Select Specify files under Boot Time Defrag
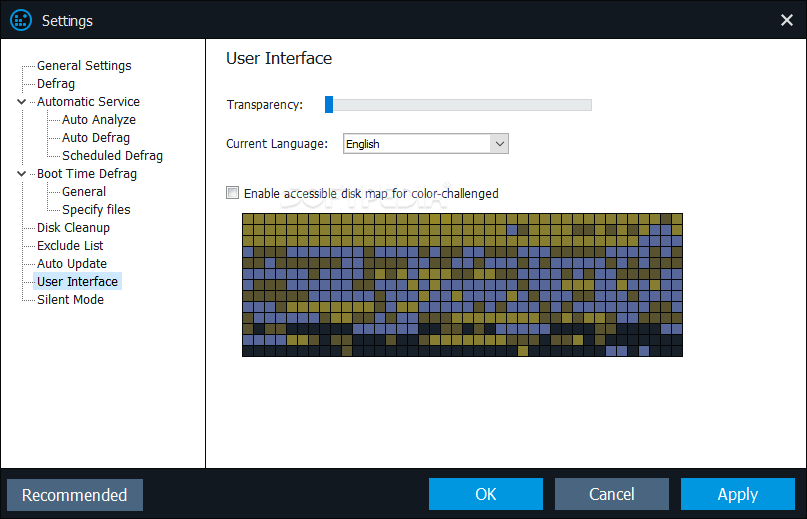Viewport: 807px width, 519px height. point(96,210)
